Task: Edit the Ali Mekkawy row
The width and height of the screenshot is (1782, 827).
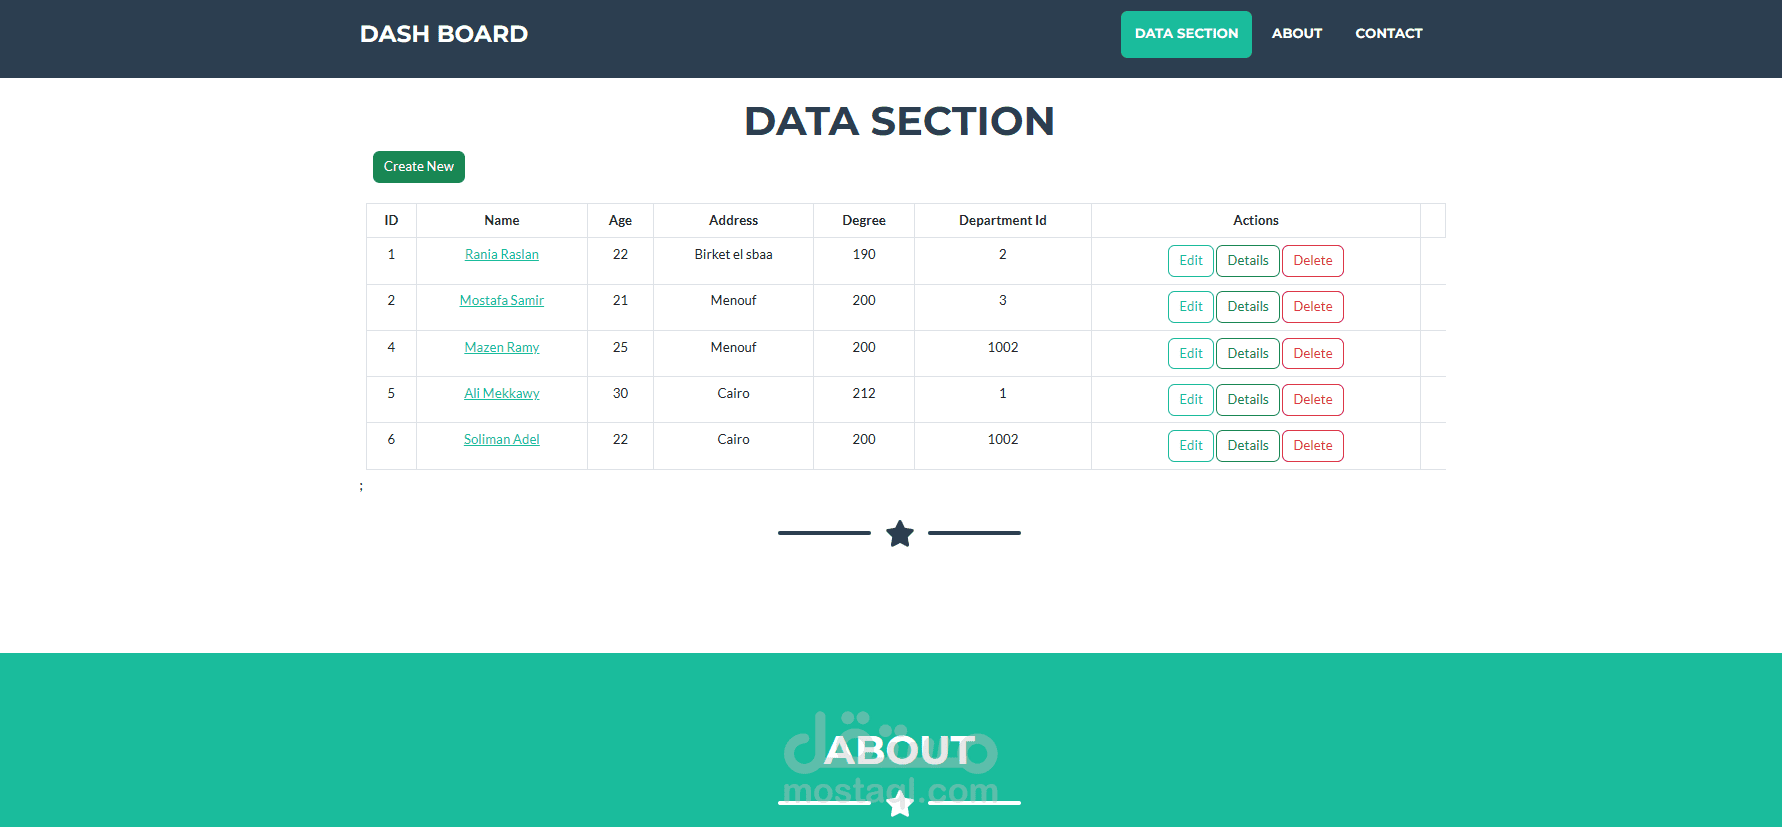Action: point(1191,400)
